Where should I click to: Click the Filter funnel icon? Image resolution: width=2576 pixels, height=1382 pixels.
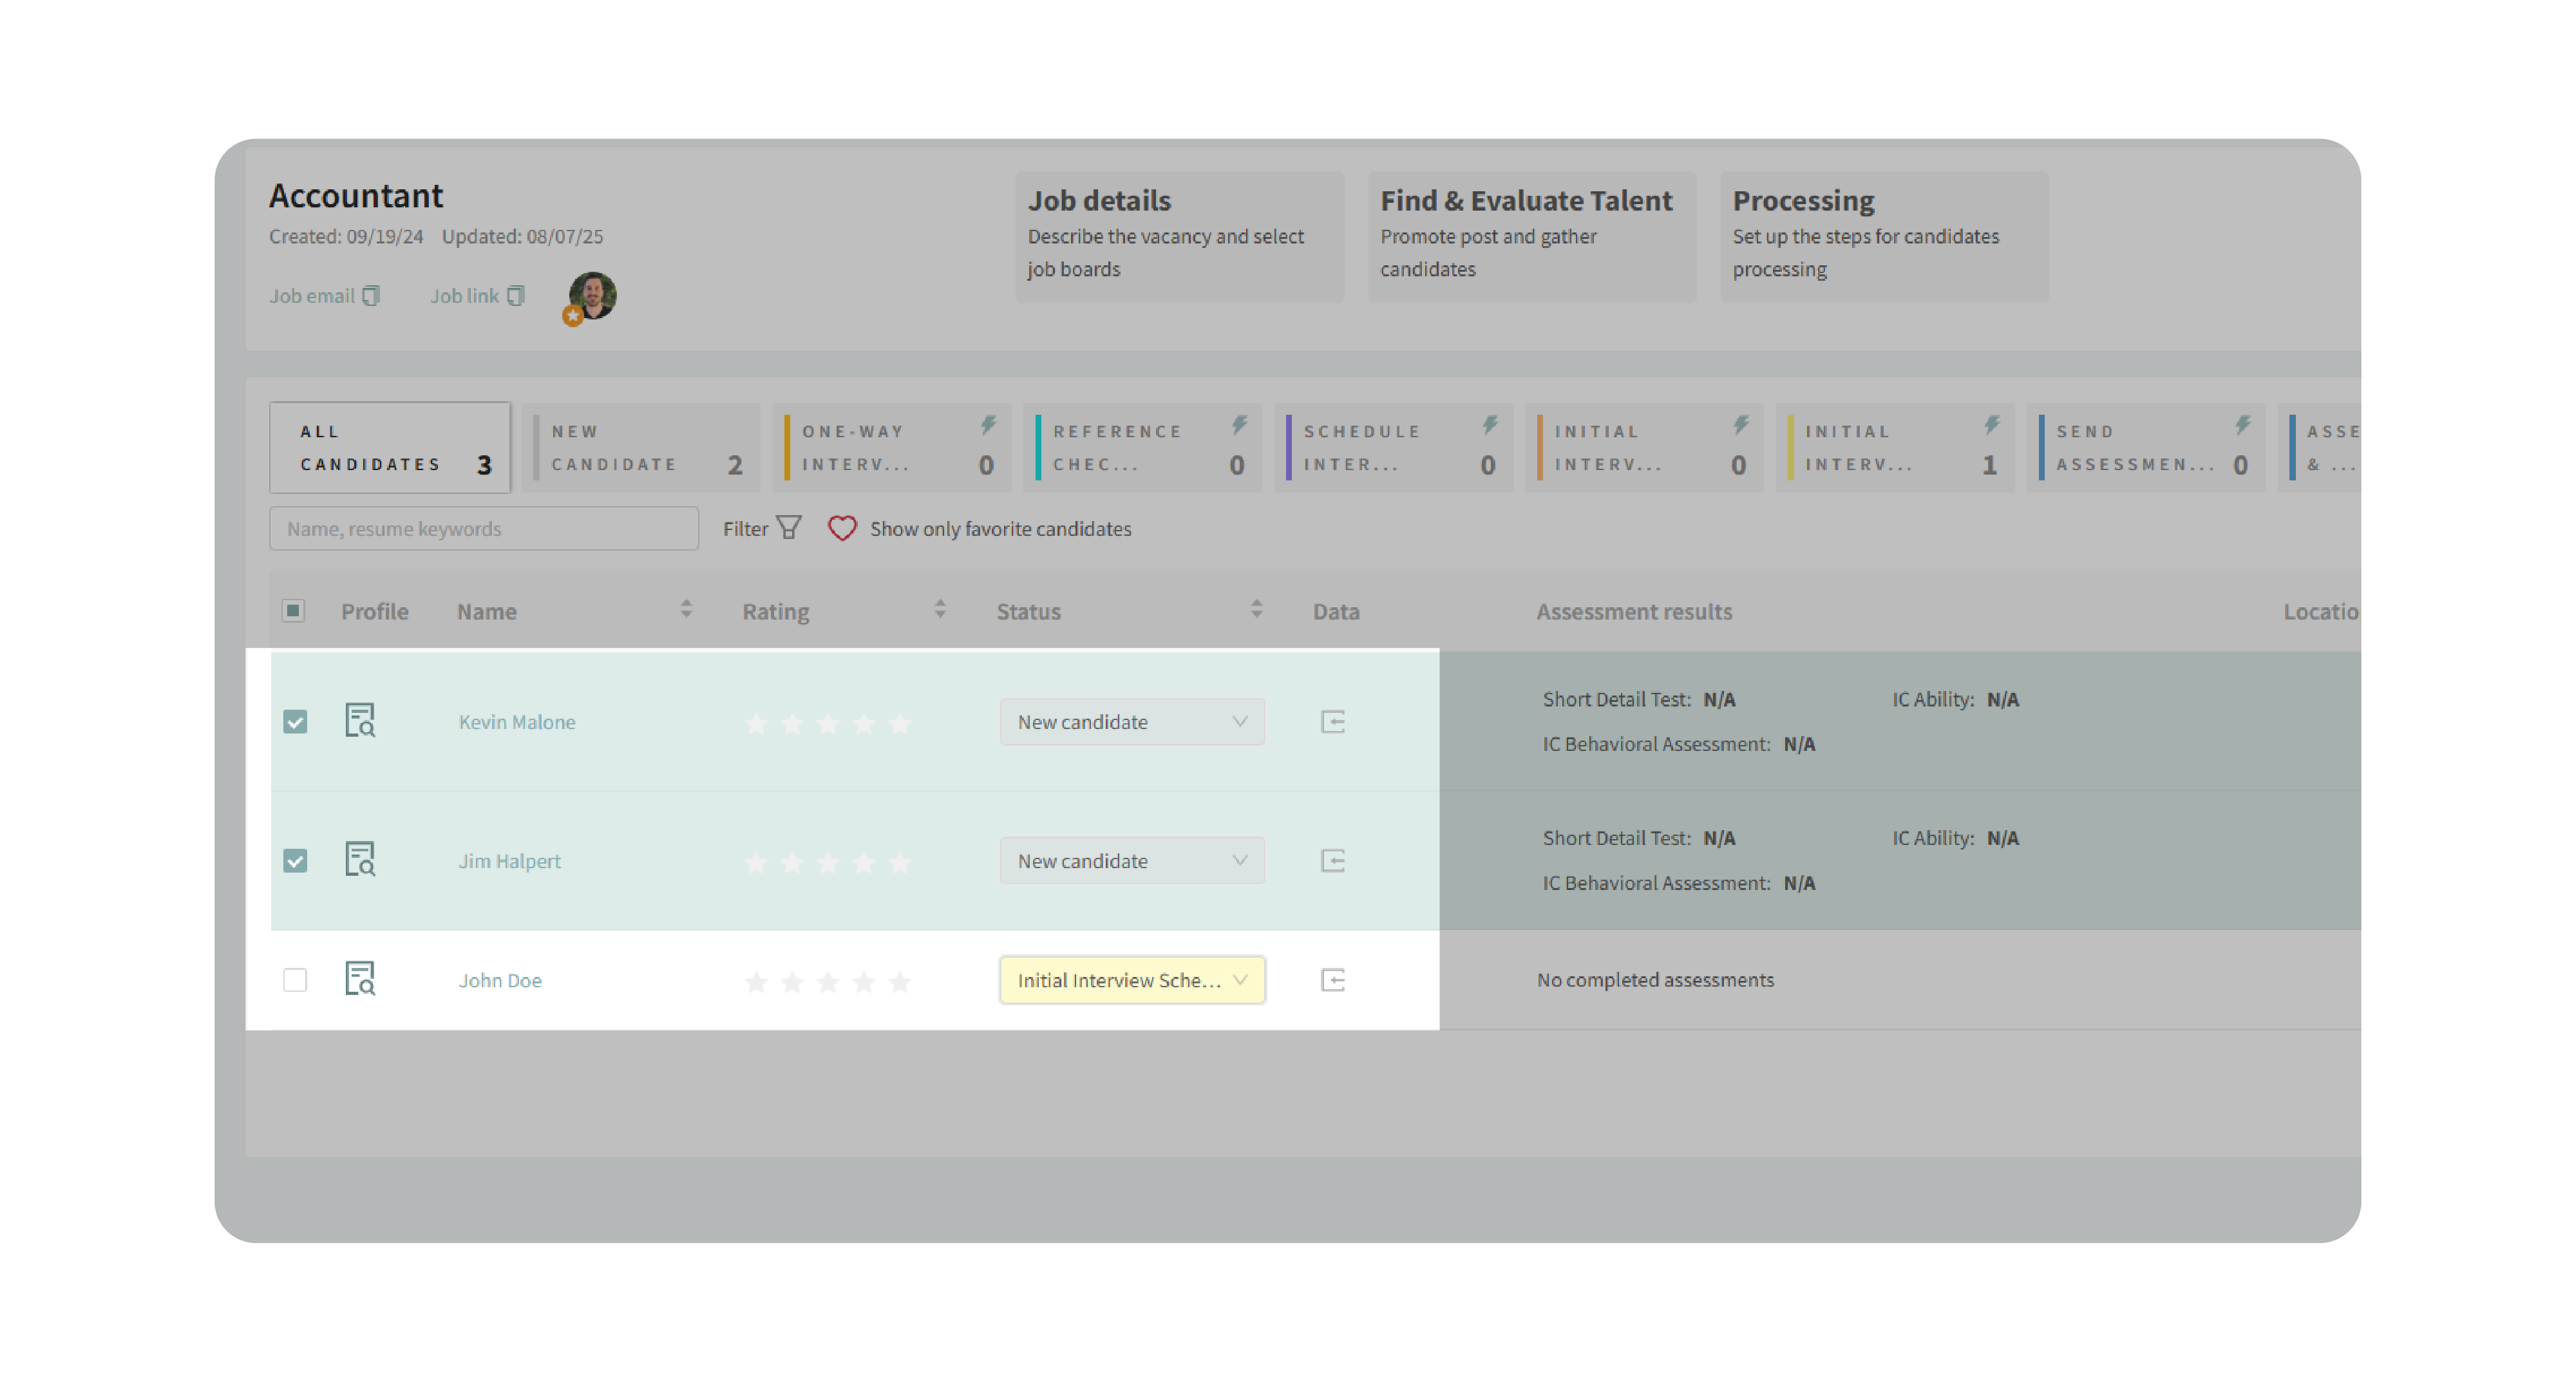789,528
